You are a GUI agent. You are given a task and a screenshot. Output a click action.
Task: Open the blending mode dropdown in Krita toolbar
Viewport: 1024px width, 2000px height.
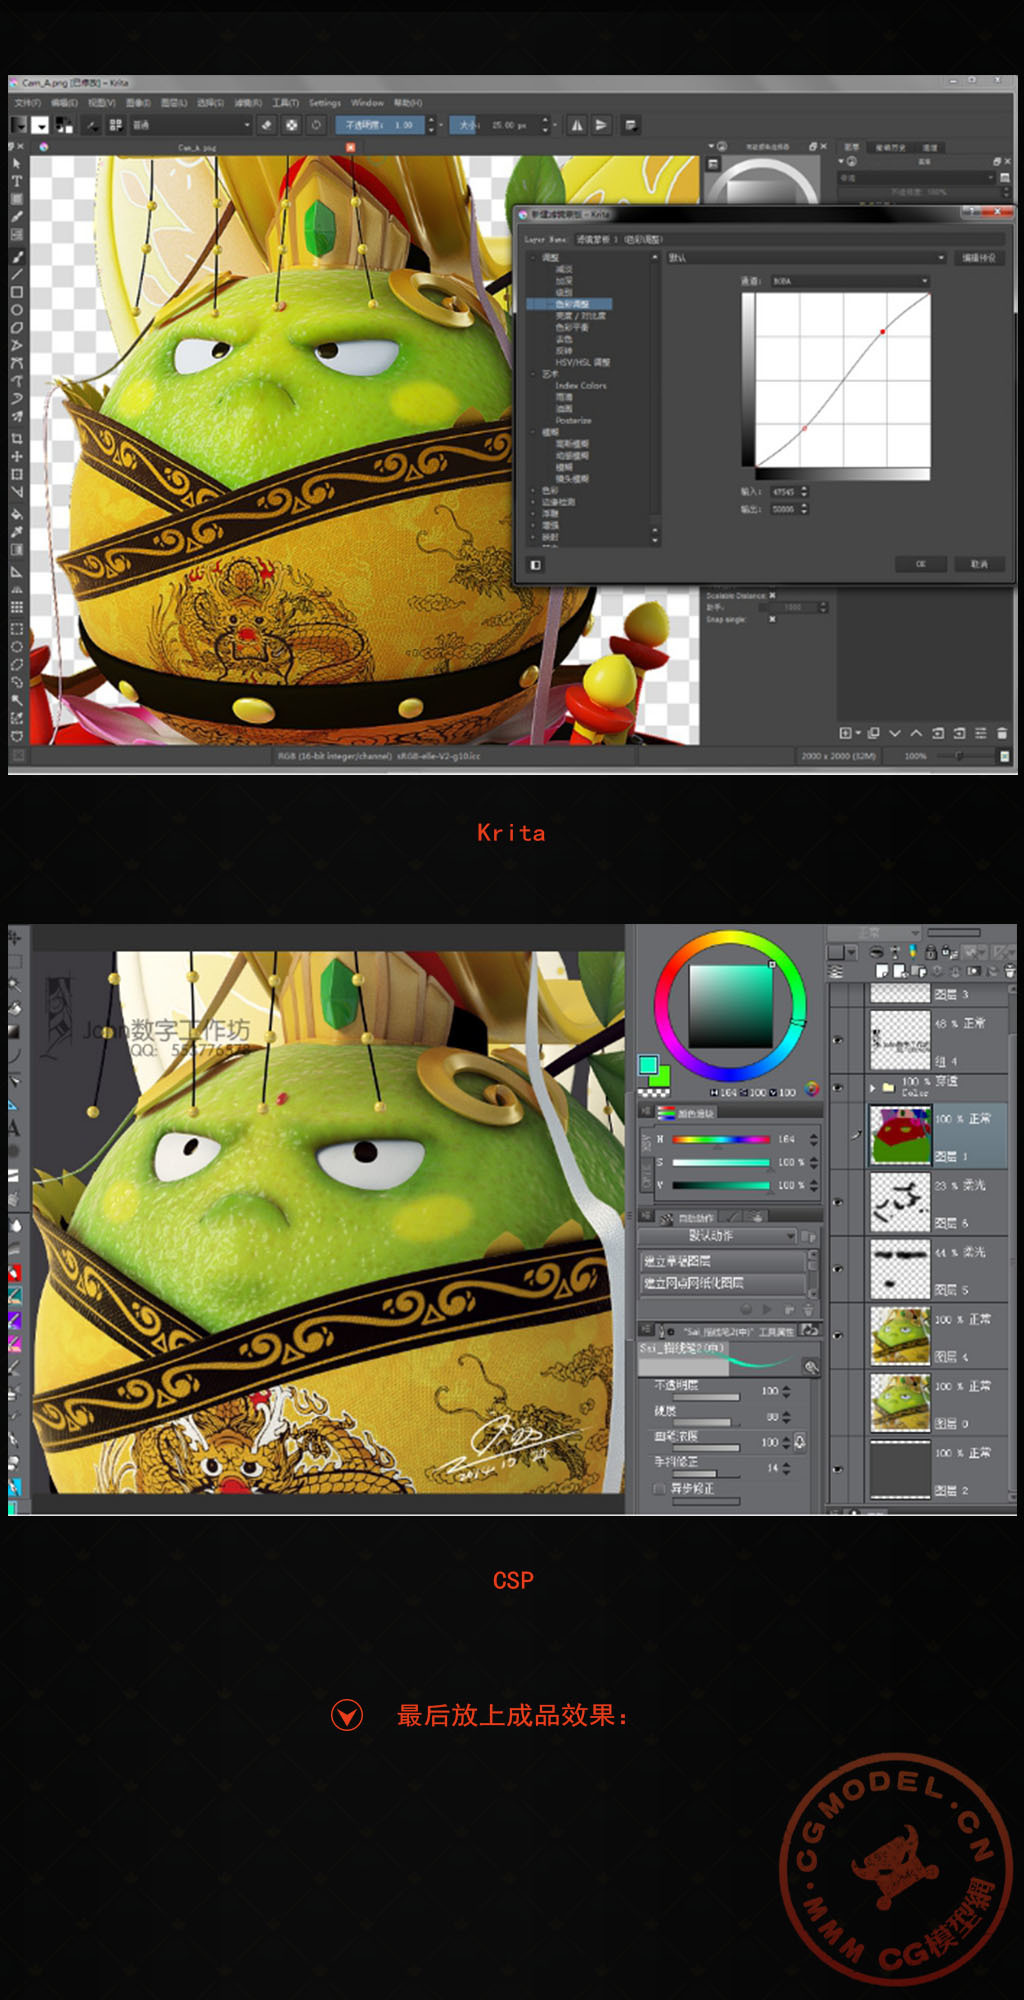pos(190,125)
